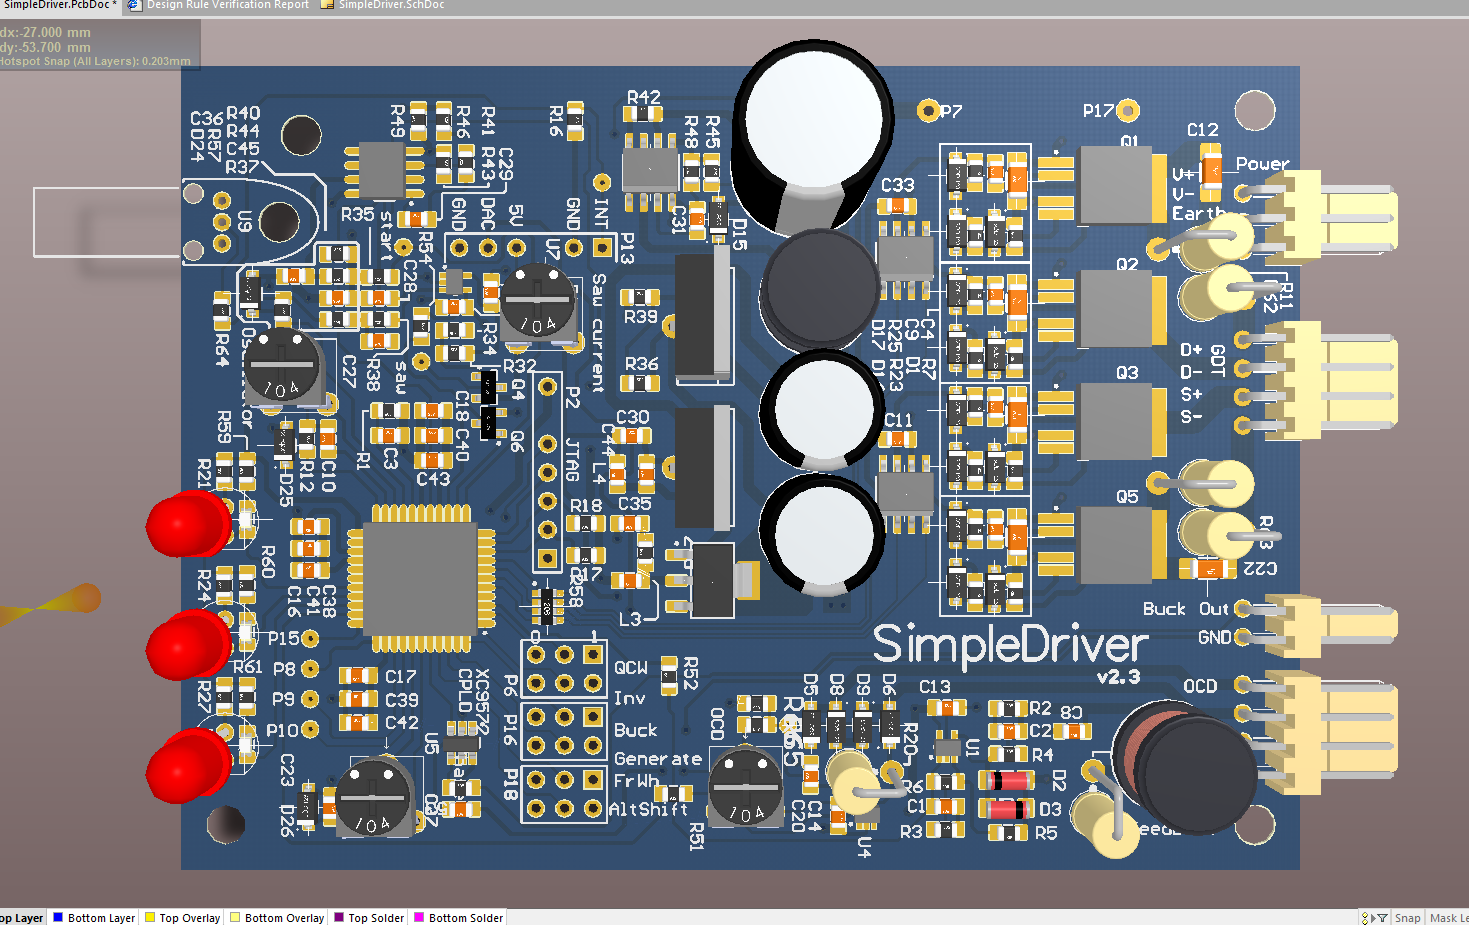Activate the Top Layer tab
Image resolution: width=1469 pixels, height=925 pixels.
point(22,918)
